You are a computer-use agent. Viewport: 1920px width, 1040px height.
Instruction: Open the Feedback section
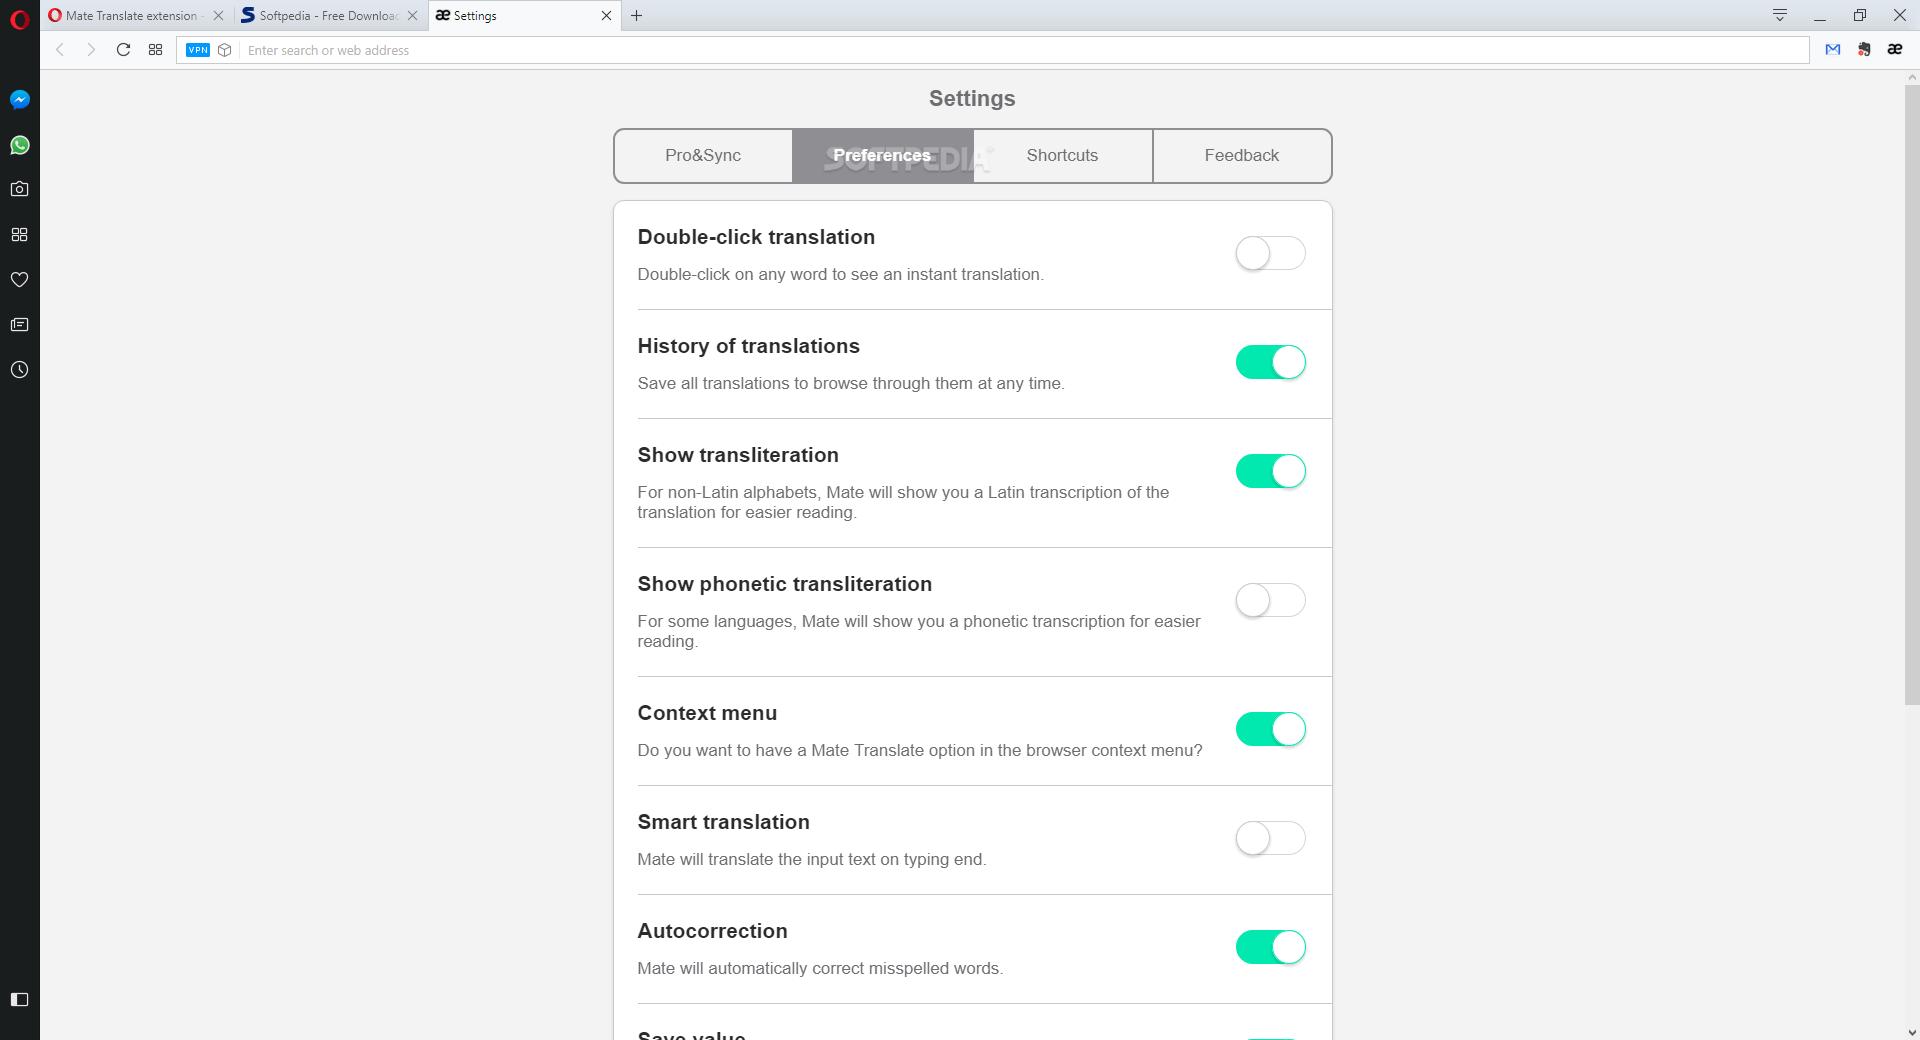click(1242, 155)
